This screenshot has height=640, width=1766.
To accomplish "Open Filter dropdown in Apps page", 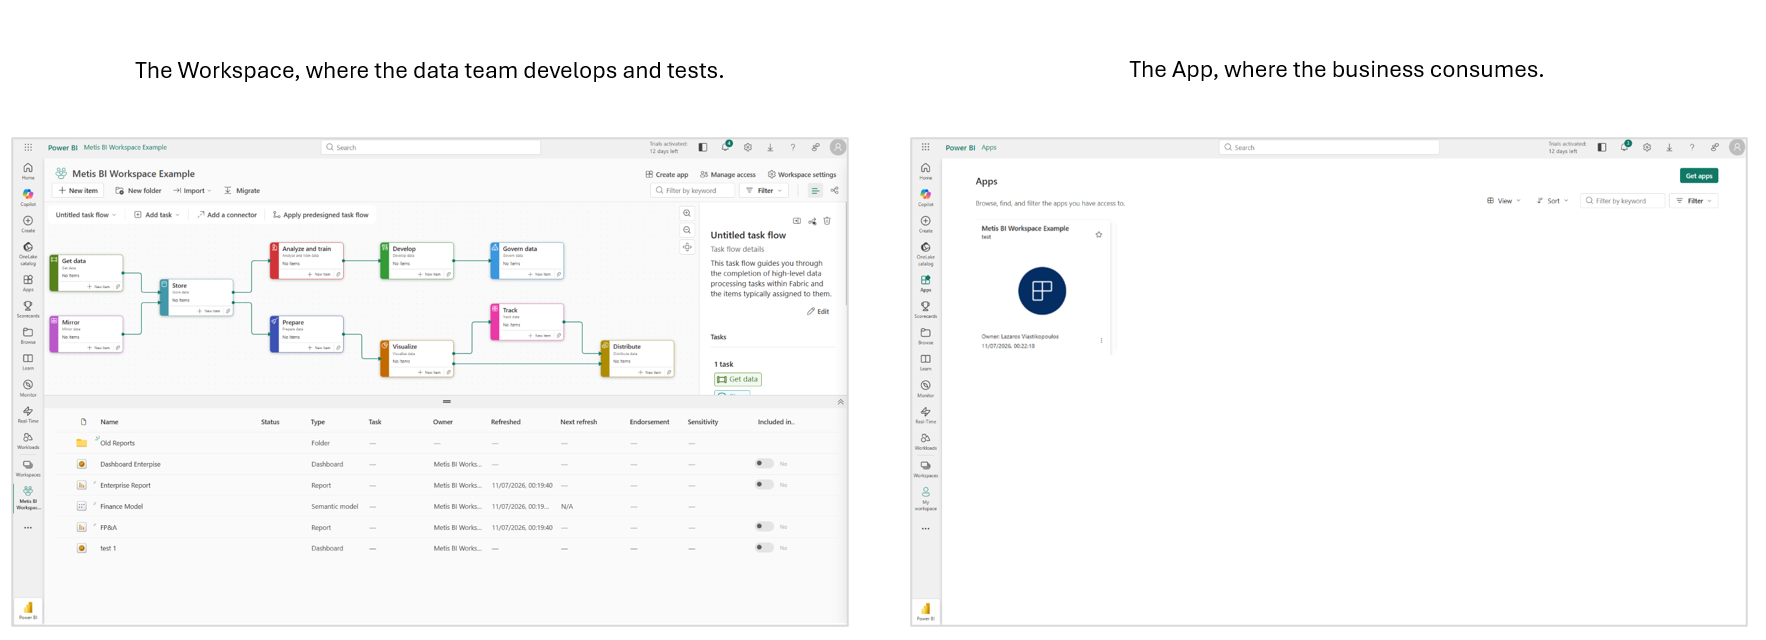I will pos(1695,201).
